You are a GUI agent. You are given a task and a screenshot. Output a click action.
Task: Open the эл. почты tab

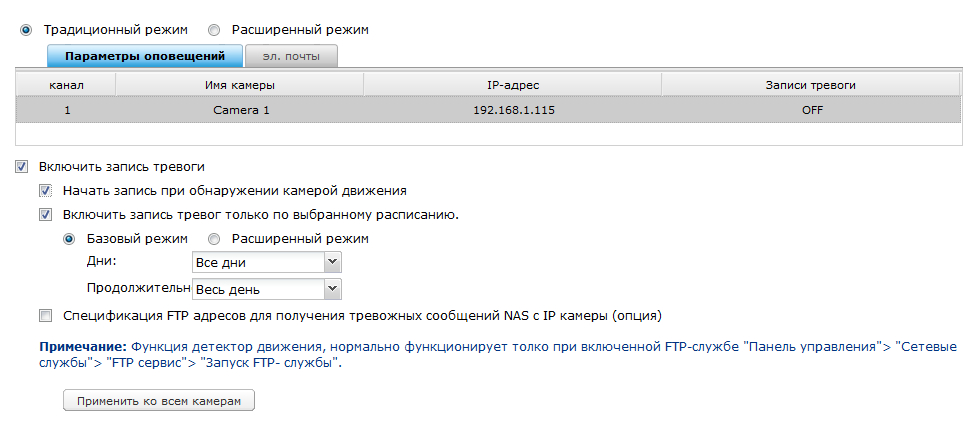point(291,56)
